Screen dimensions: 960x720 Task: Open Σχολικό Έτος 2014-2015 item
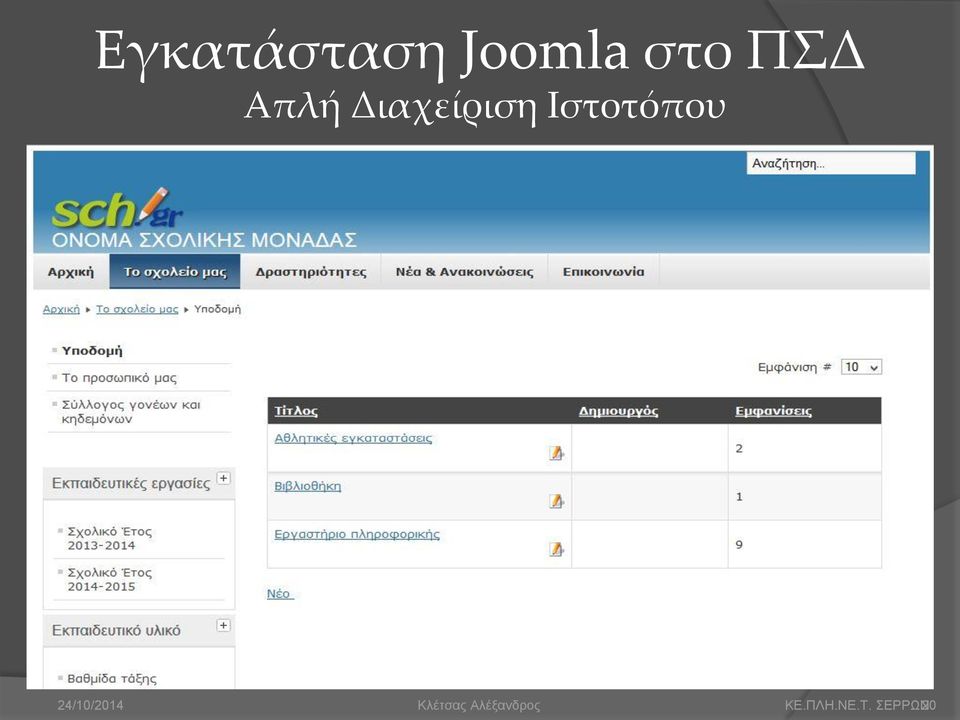(110, 579)
